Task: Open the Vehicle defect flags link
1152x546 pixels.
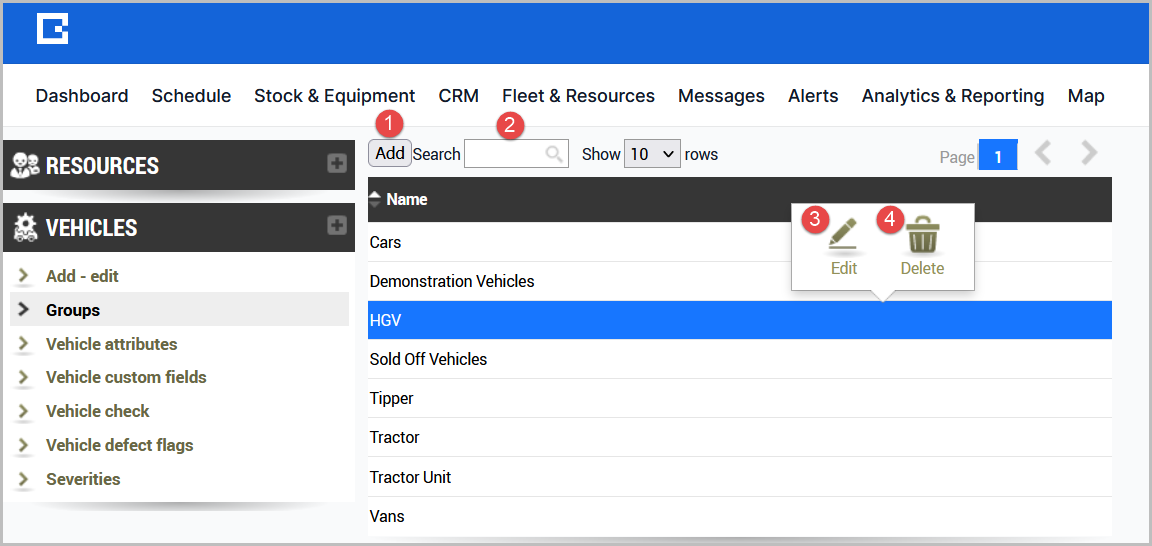Action: [119, 445]
